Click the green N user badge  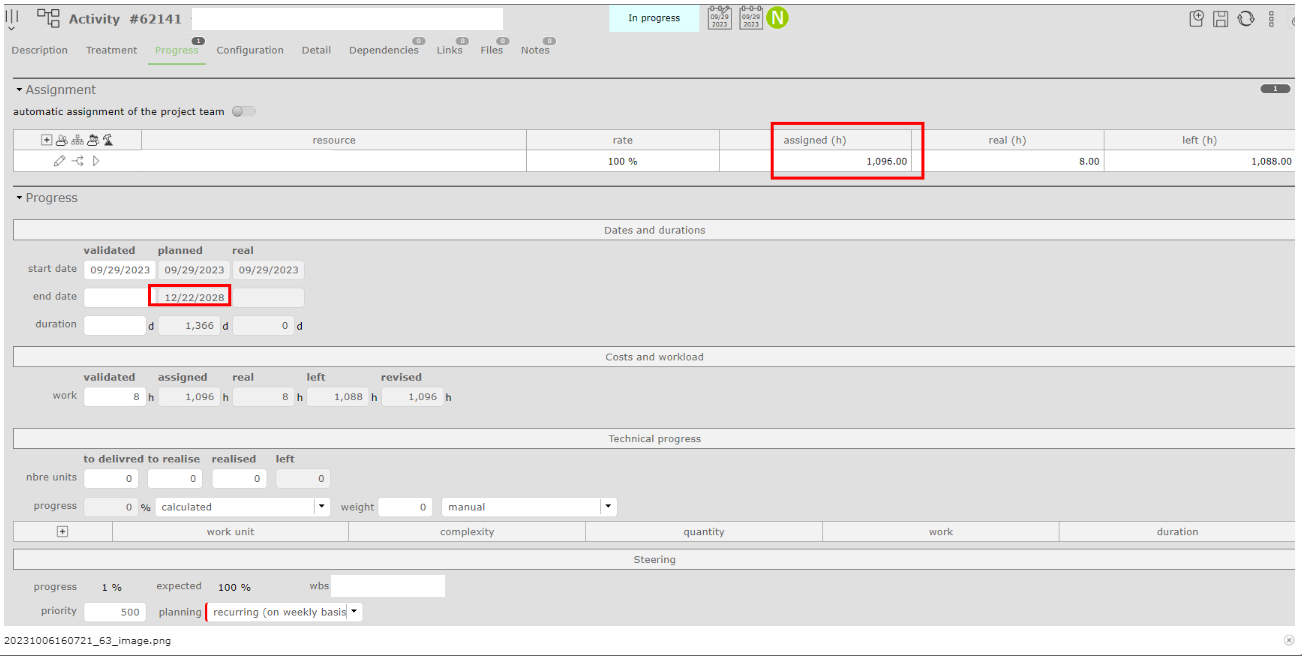777,17
